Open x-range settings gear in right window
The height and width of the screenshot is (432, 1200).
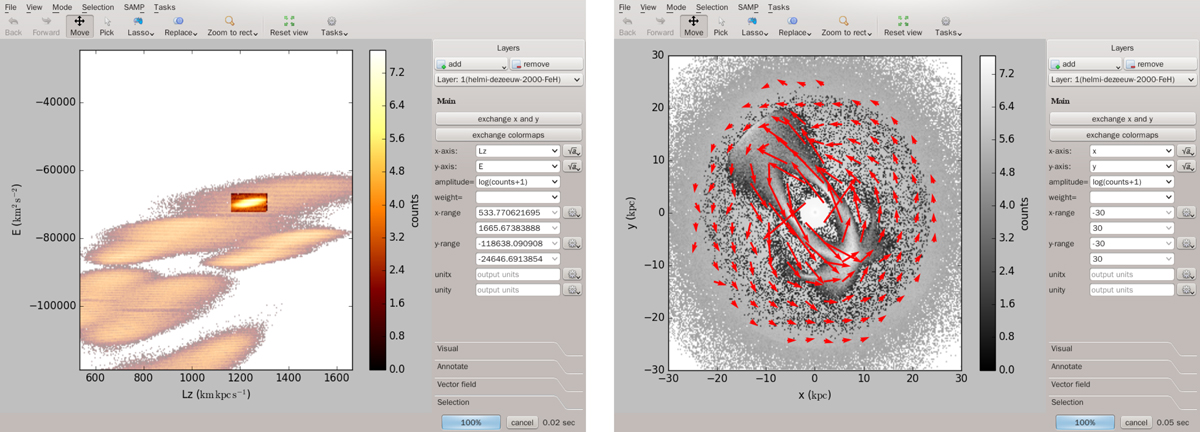click(1187, 213)
